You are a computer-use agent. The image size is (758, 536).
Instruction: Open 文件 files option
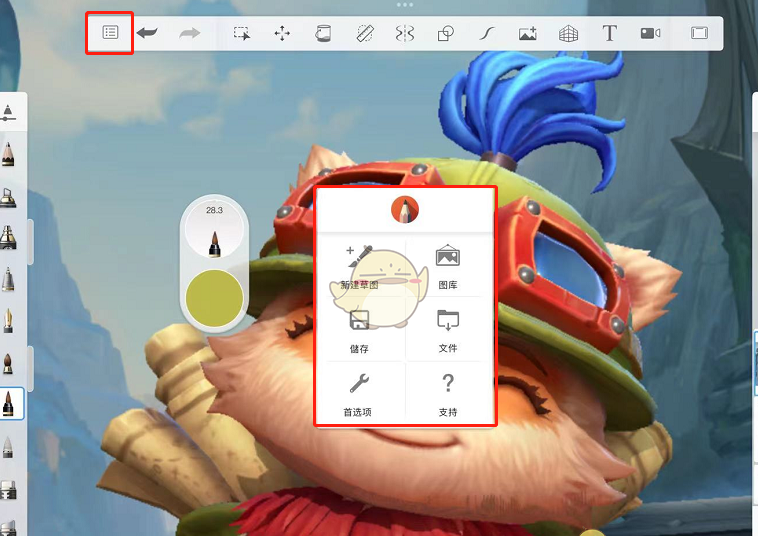[x=448, y=332]
